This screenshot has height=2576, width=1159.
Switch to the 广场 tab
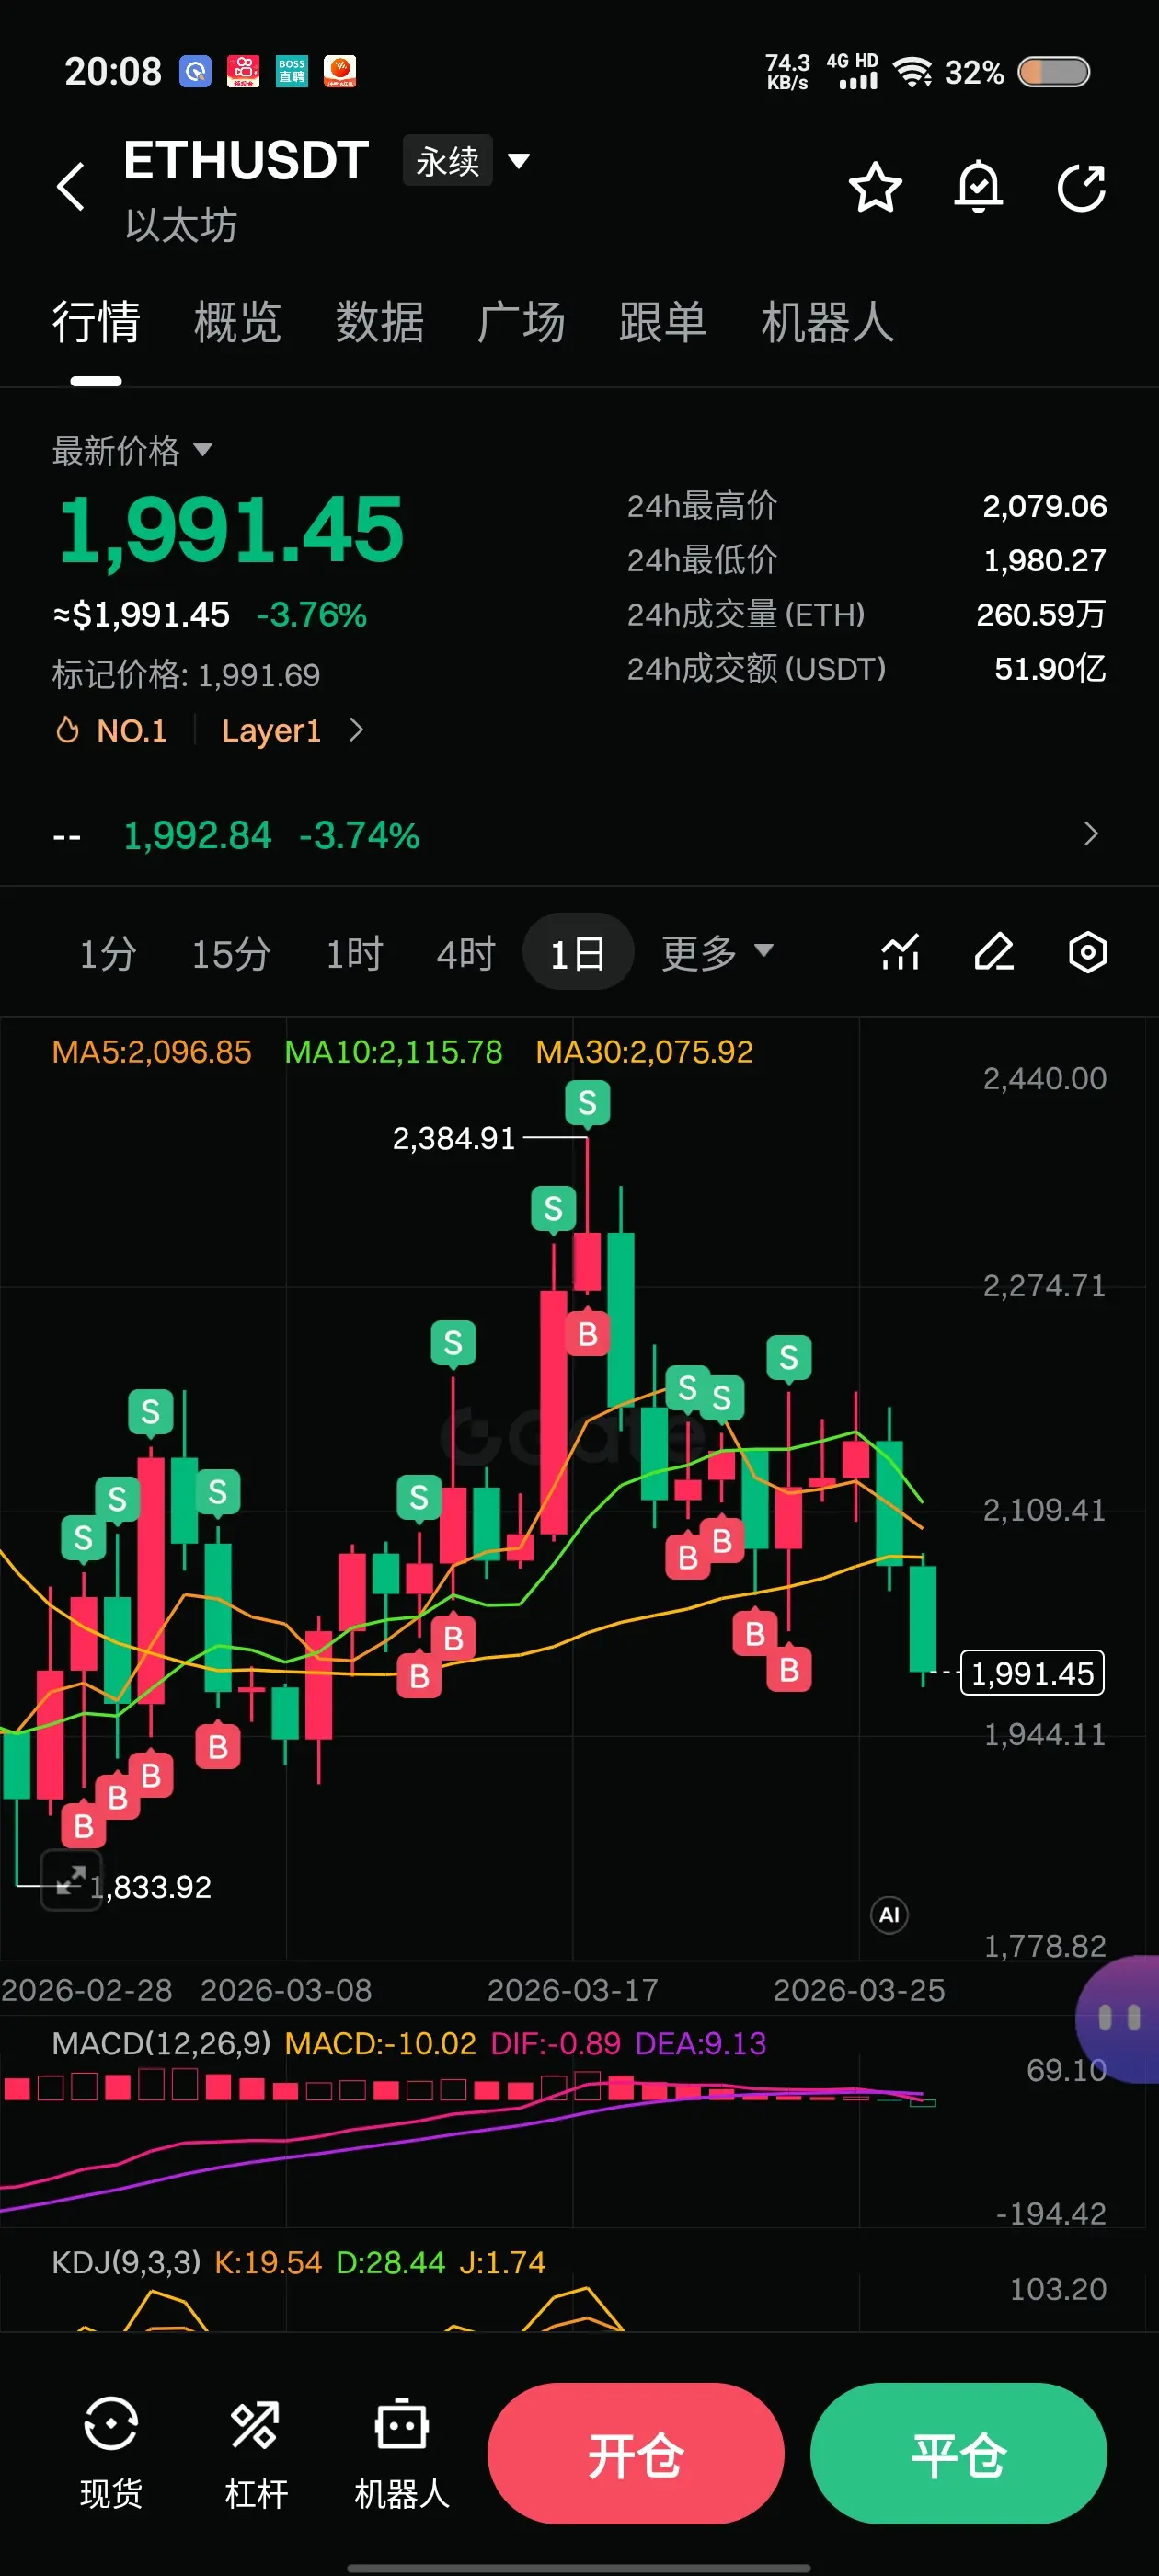(x=521, y=322)
